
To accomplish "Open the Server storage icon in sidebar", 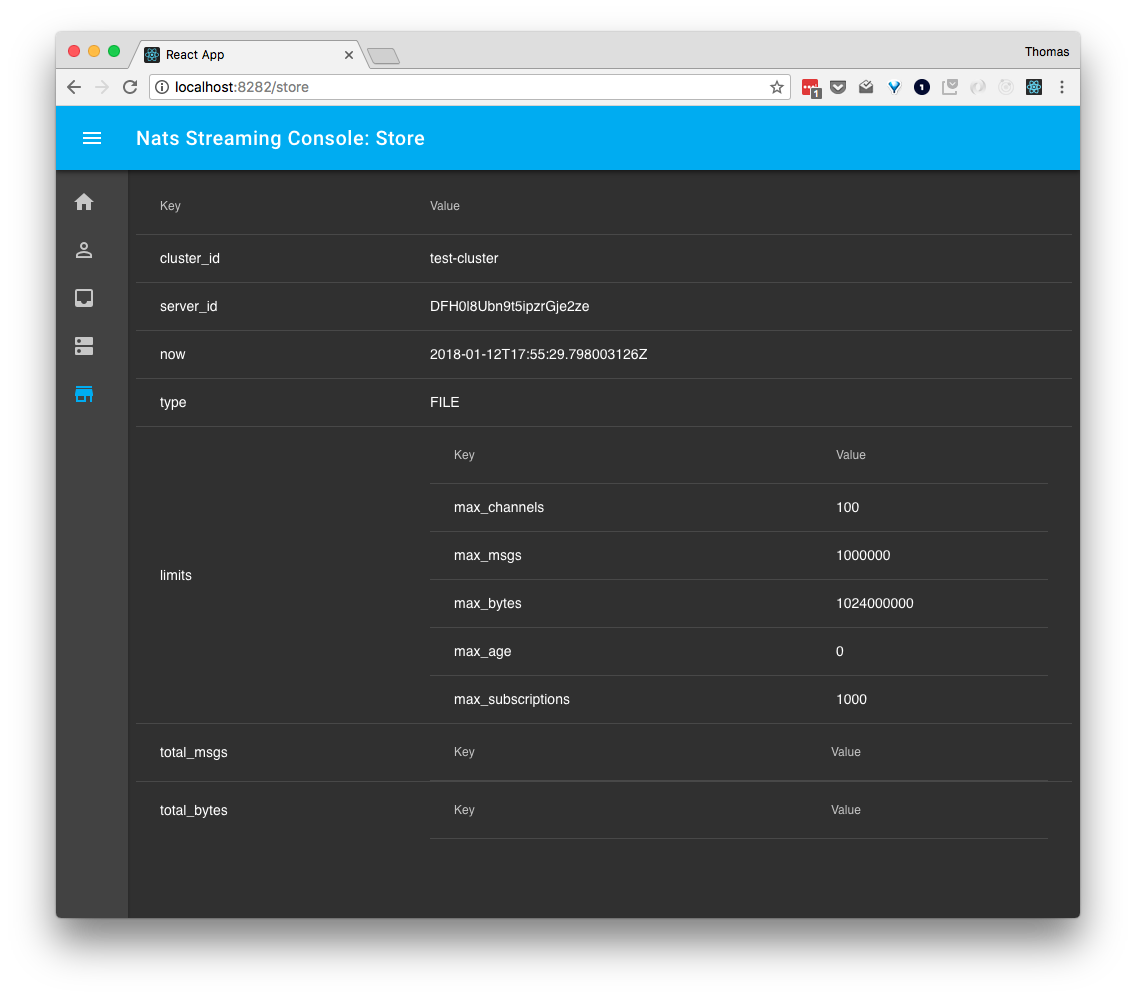I will 84,346.
